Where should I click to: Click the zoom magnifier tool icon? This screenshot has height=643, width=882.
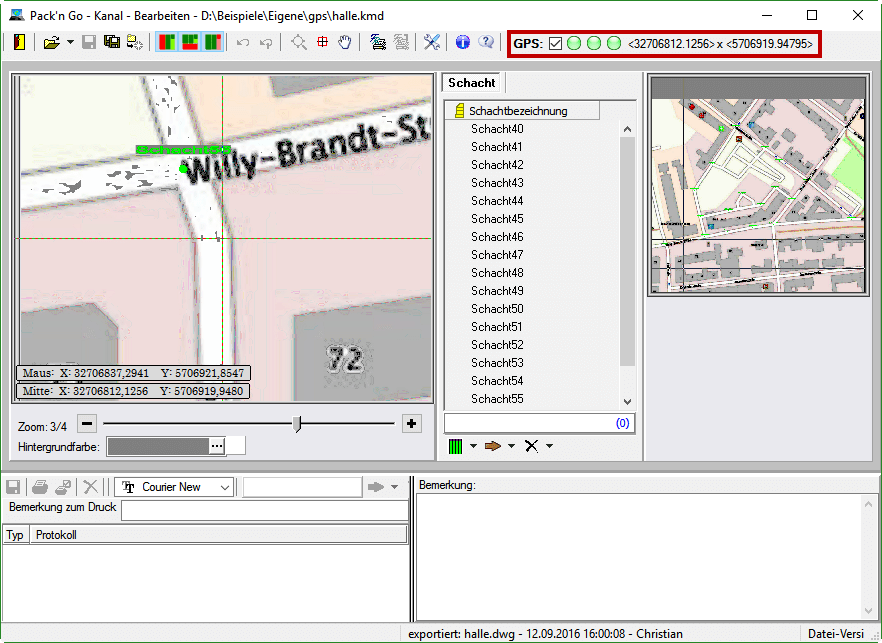[x=299, y=42]
